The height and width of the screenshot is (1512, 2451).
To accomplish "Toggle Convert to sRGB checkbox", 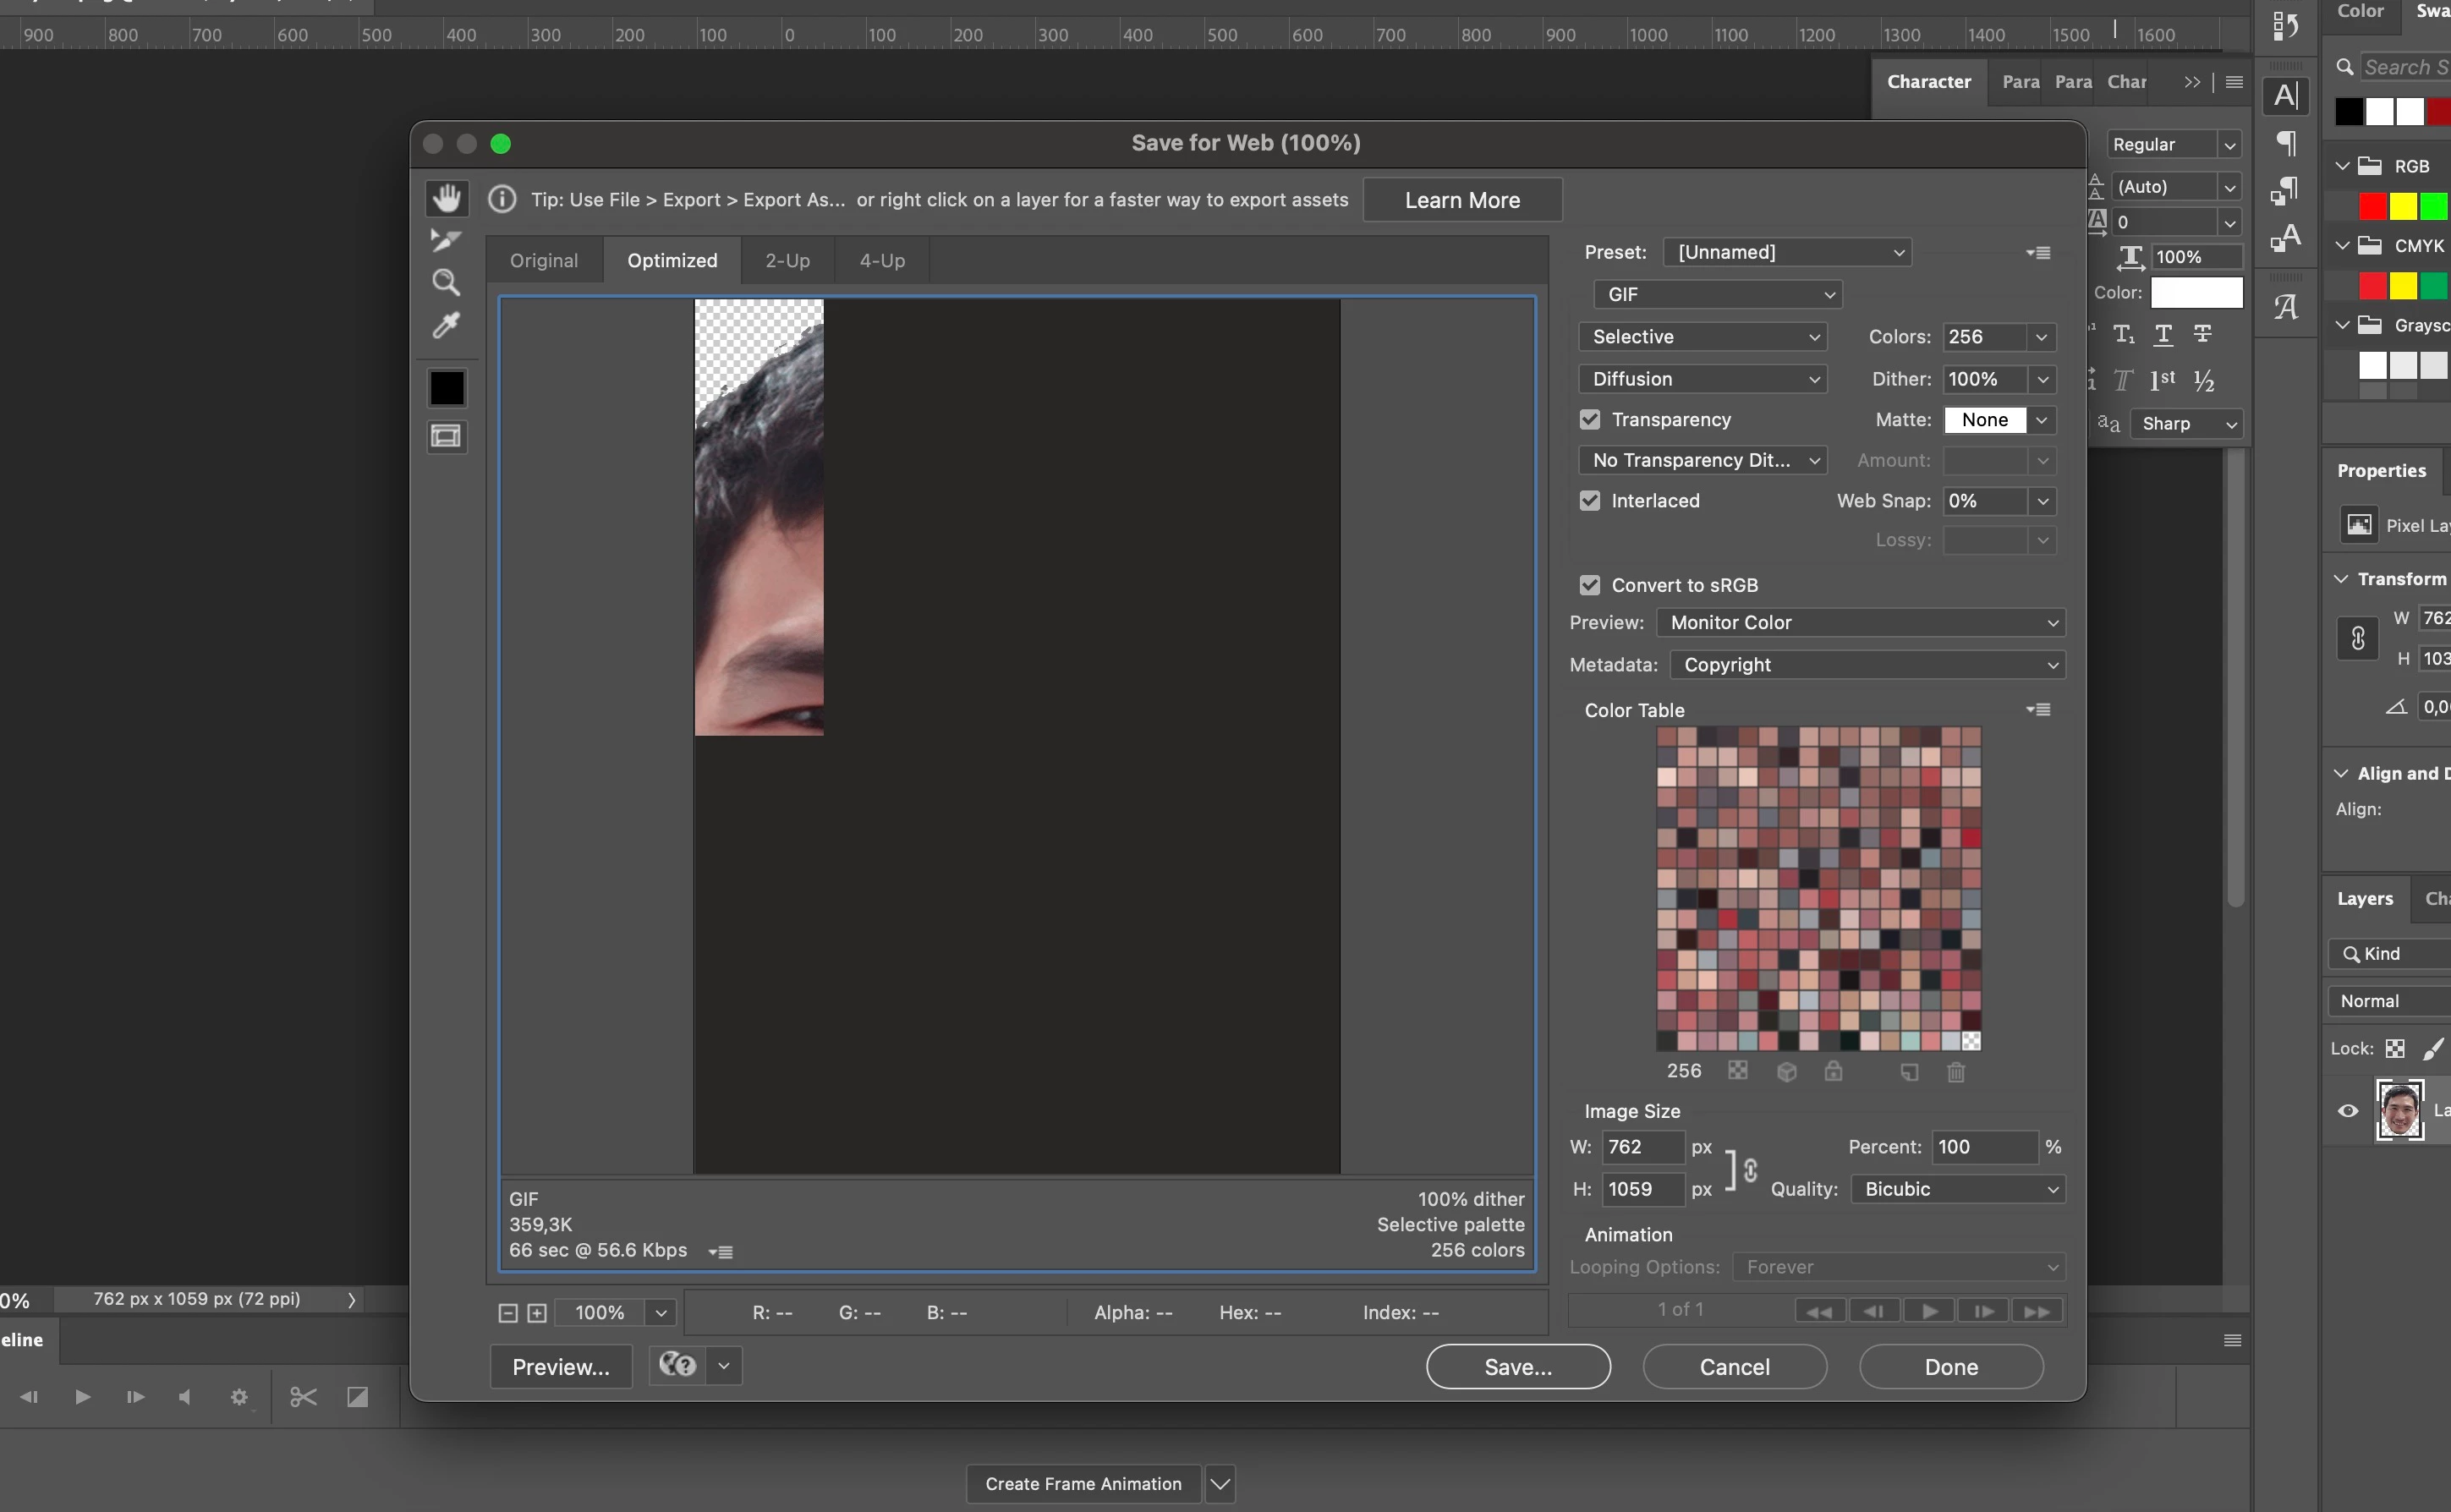I will [x=1590, y=586].
